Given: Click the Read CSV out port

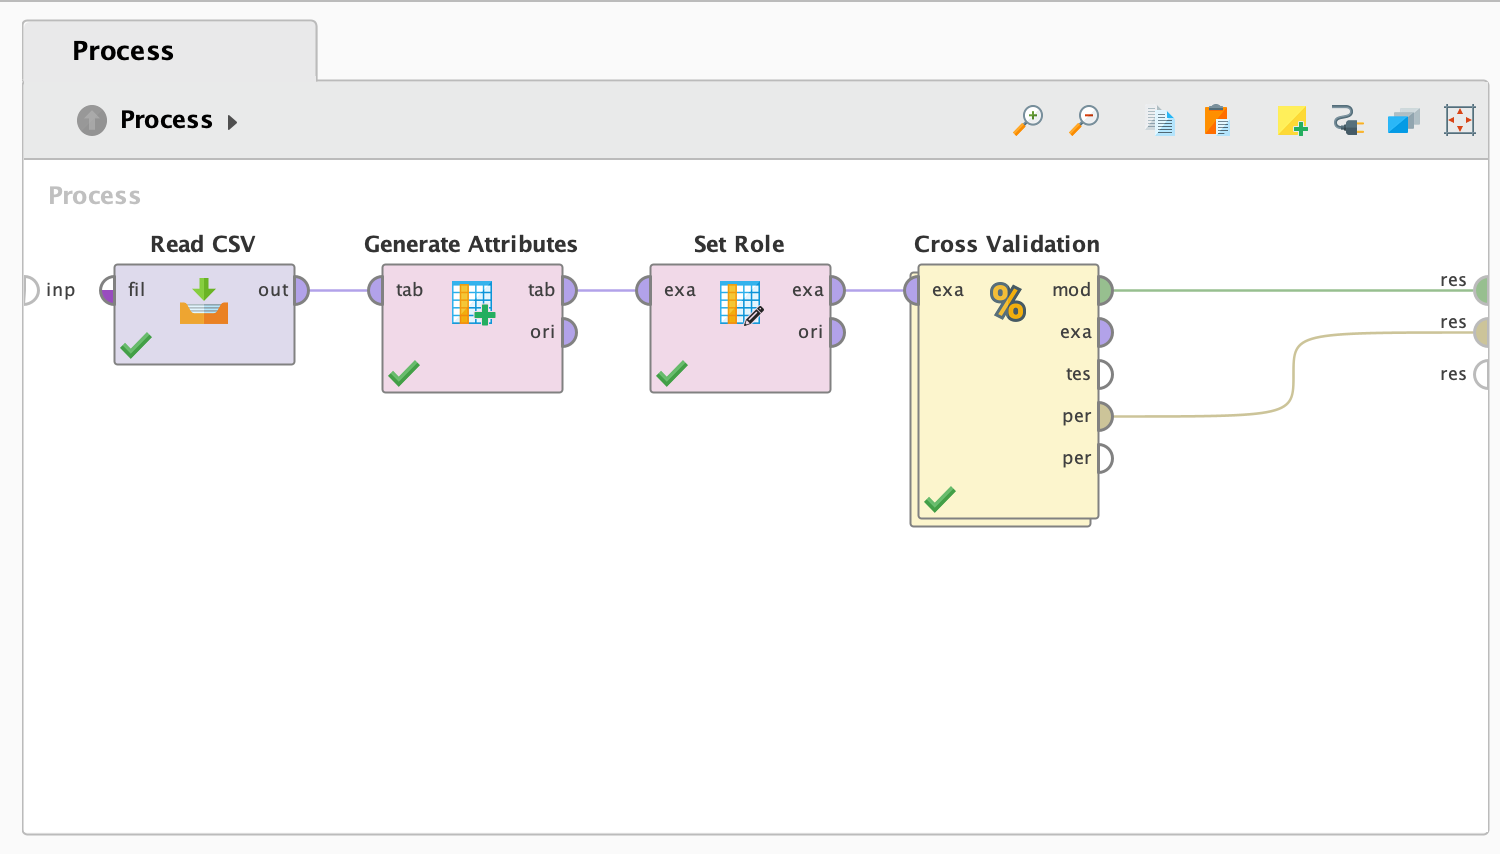Looking at the screenshot, I should 301,291.
